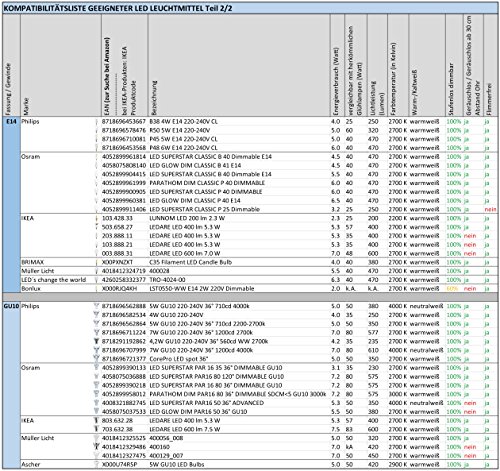500x471 pixels.
Task: Select EAN '8718696453667'
Action: [124, 121]
